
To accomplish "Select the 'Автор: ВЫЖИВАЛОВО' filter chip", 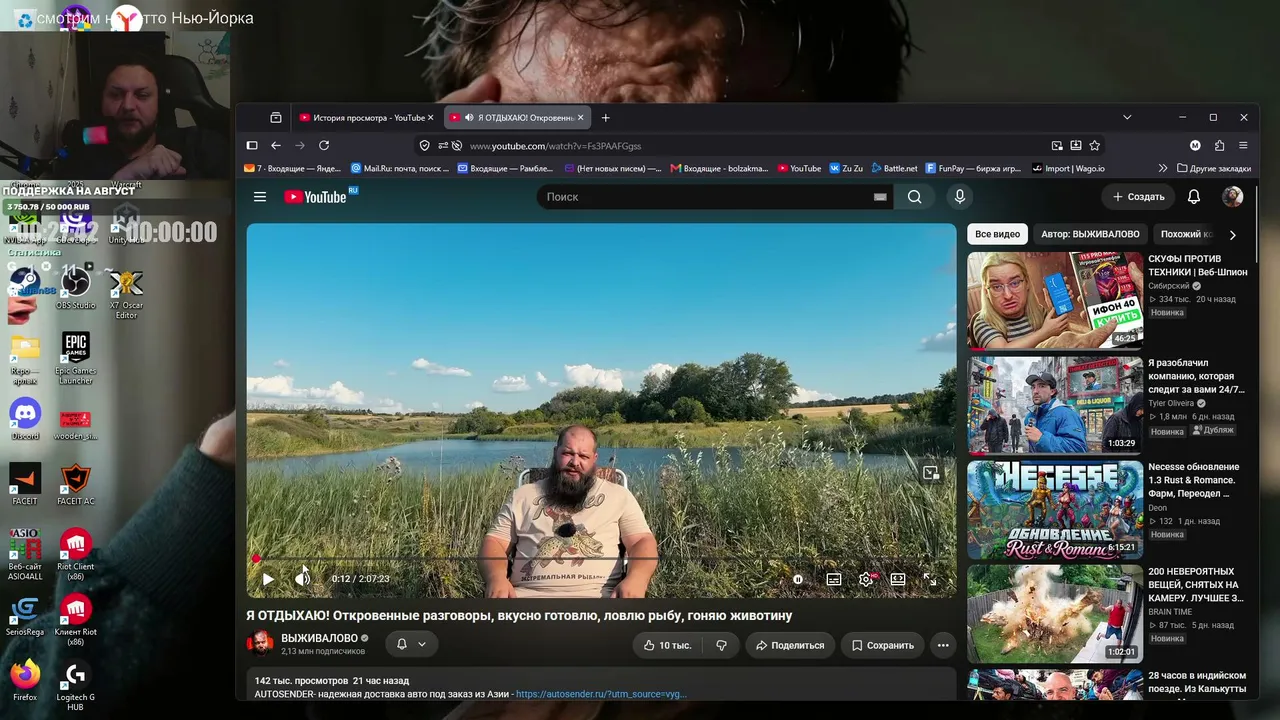I will coord(1090,234).
